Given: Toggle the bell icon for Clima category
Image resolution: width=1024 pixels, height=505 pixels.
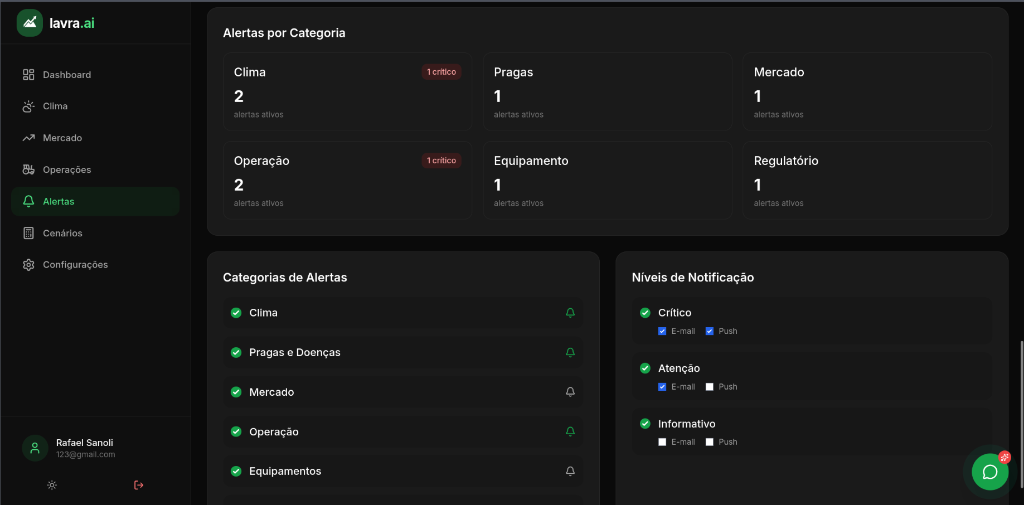Looking at the screenshot, I should click(x=570, y=313).
